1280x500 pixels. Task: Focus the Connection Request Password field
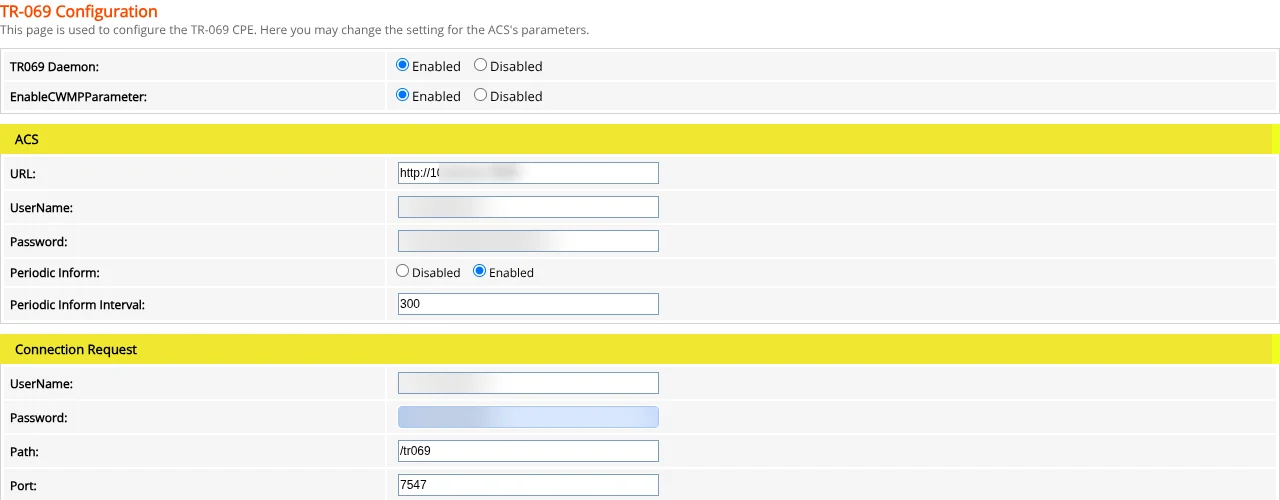pyautogui.click(x=528, y=417)
